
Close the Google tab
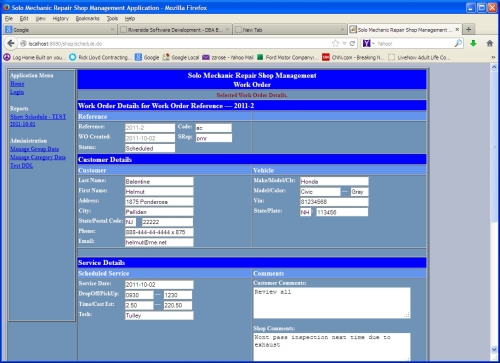point(112,30)
